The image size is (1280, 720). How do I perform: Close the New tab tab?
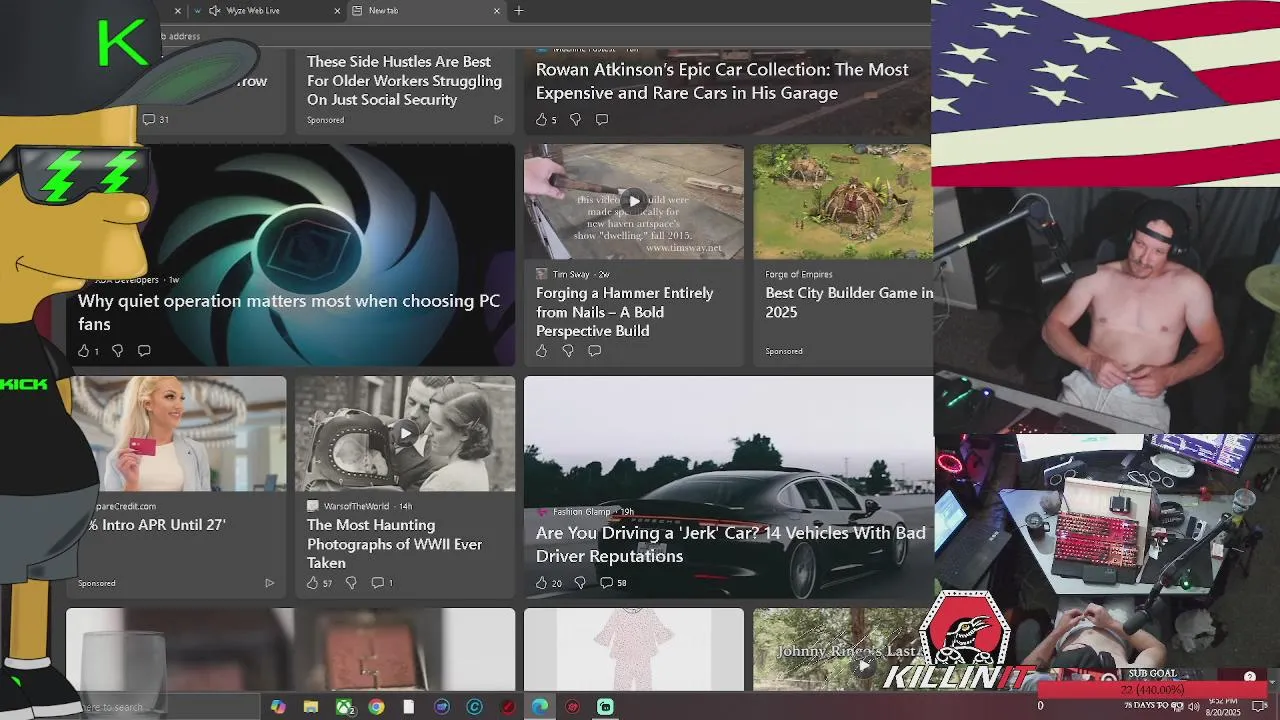[497, 11]
